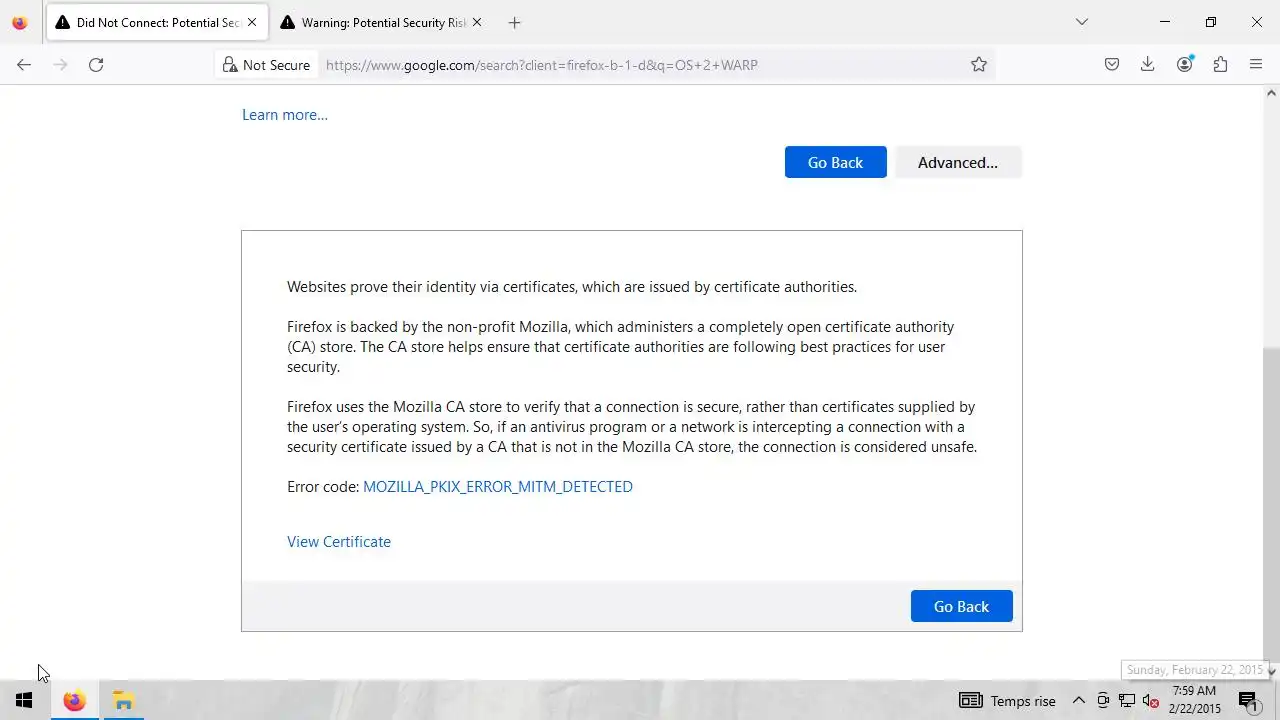The width and height of the screenshot is (1280, 720).
Task: Open Firefox View pinned icon
Action: pos(20,22)
